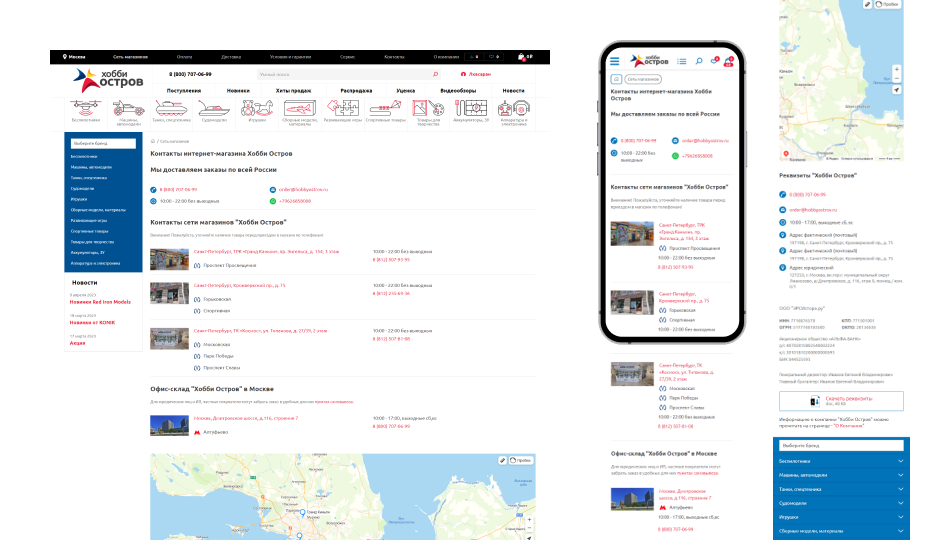The height and width of the screenshot is (540, 950).
Task: Open the Выберите бренд dropdown in mobile panel
Action: pyautogui.click(x=841, y=445)
